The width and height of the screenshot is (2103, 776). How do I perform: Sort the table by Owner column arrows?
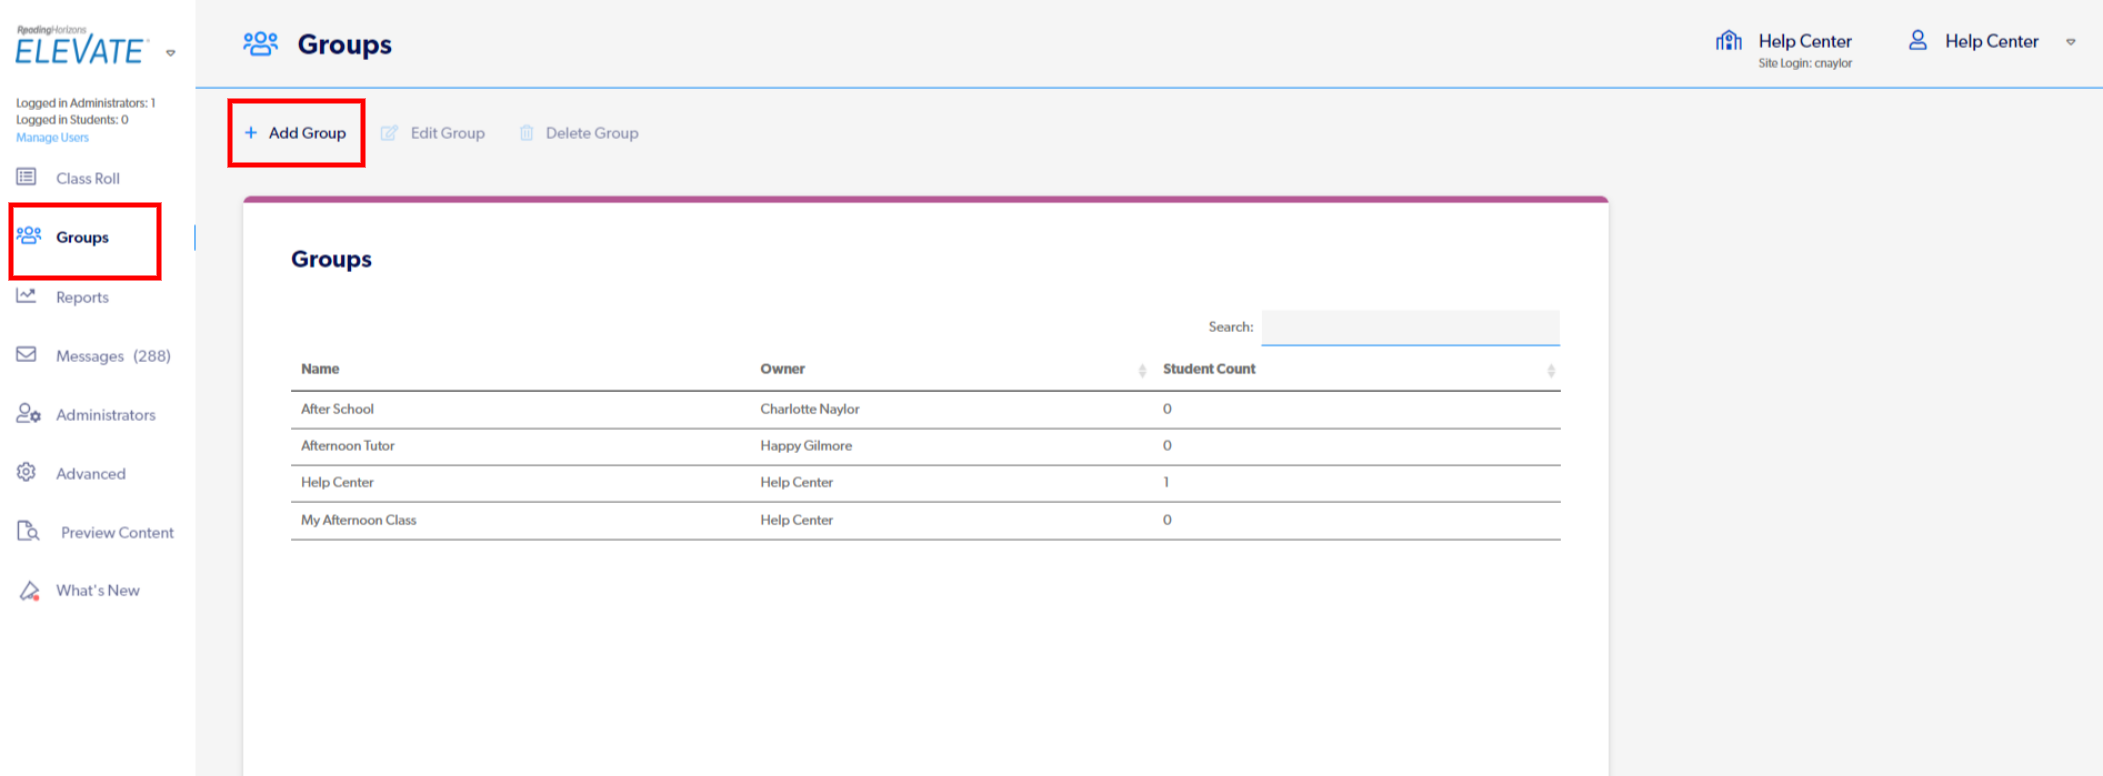point(1142,370)
